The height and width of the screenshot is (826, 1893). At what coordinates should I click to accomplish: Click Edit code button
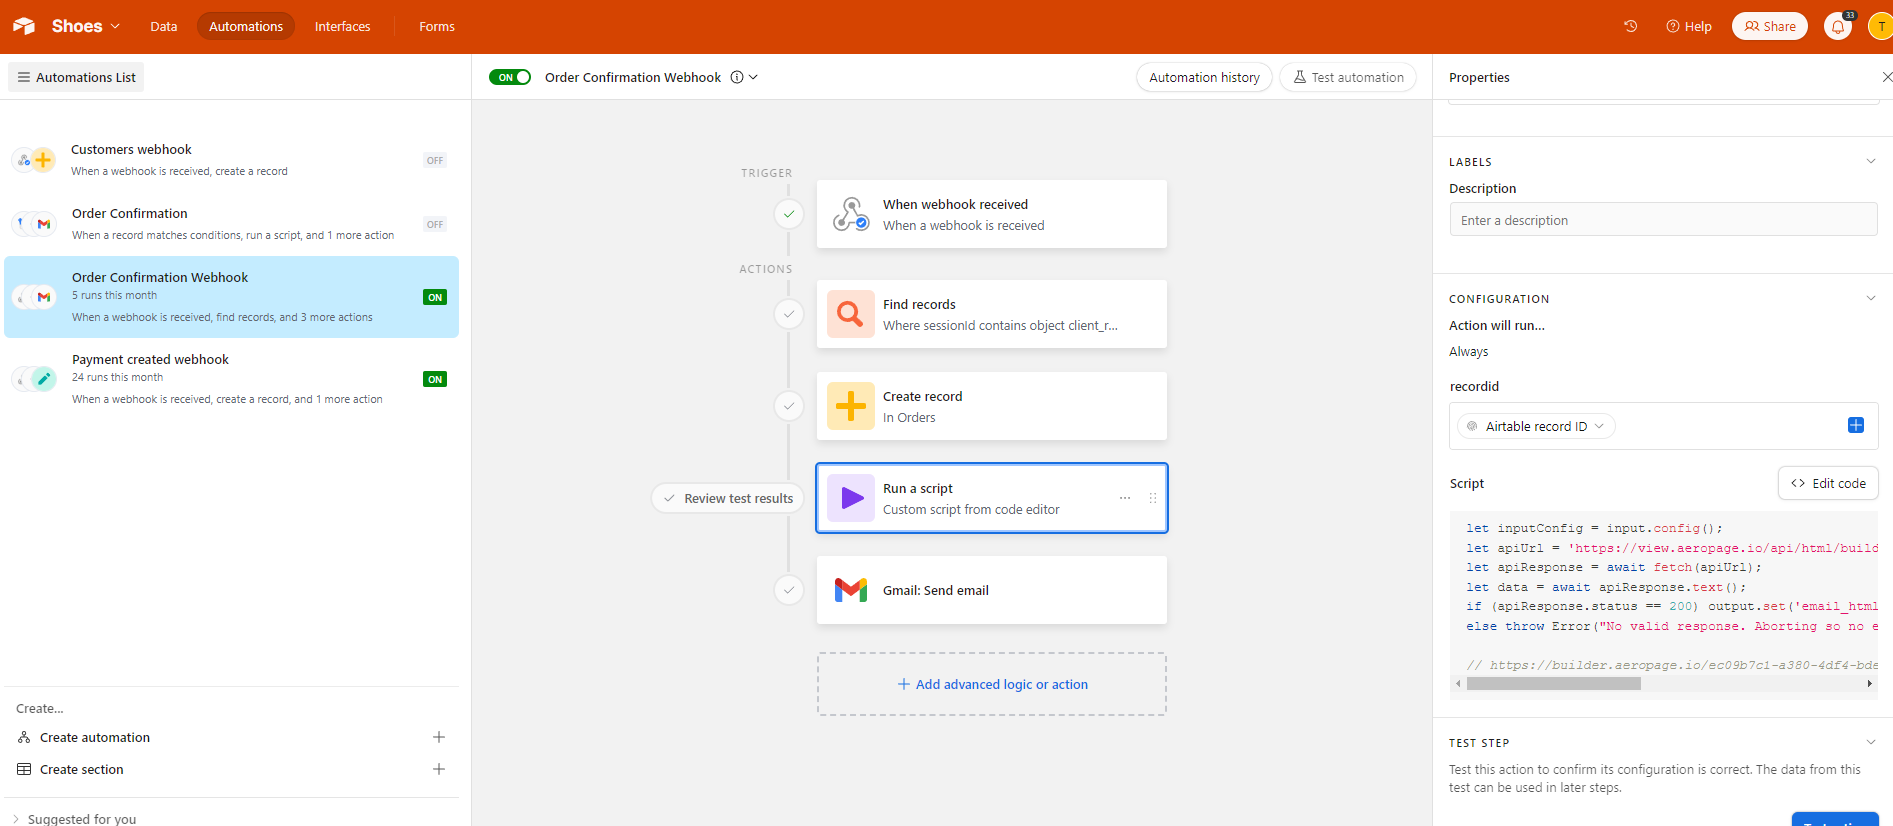1828,483
